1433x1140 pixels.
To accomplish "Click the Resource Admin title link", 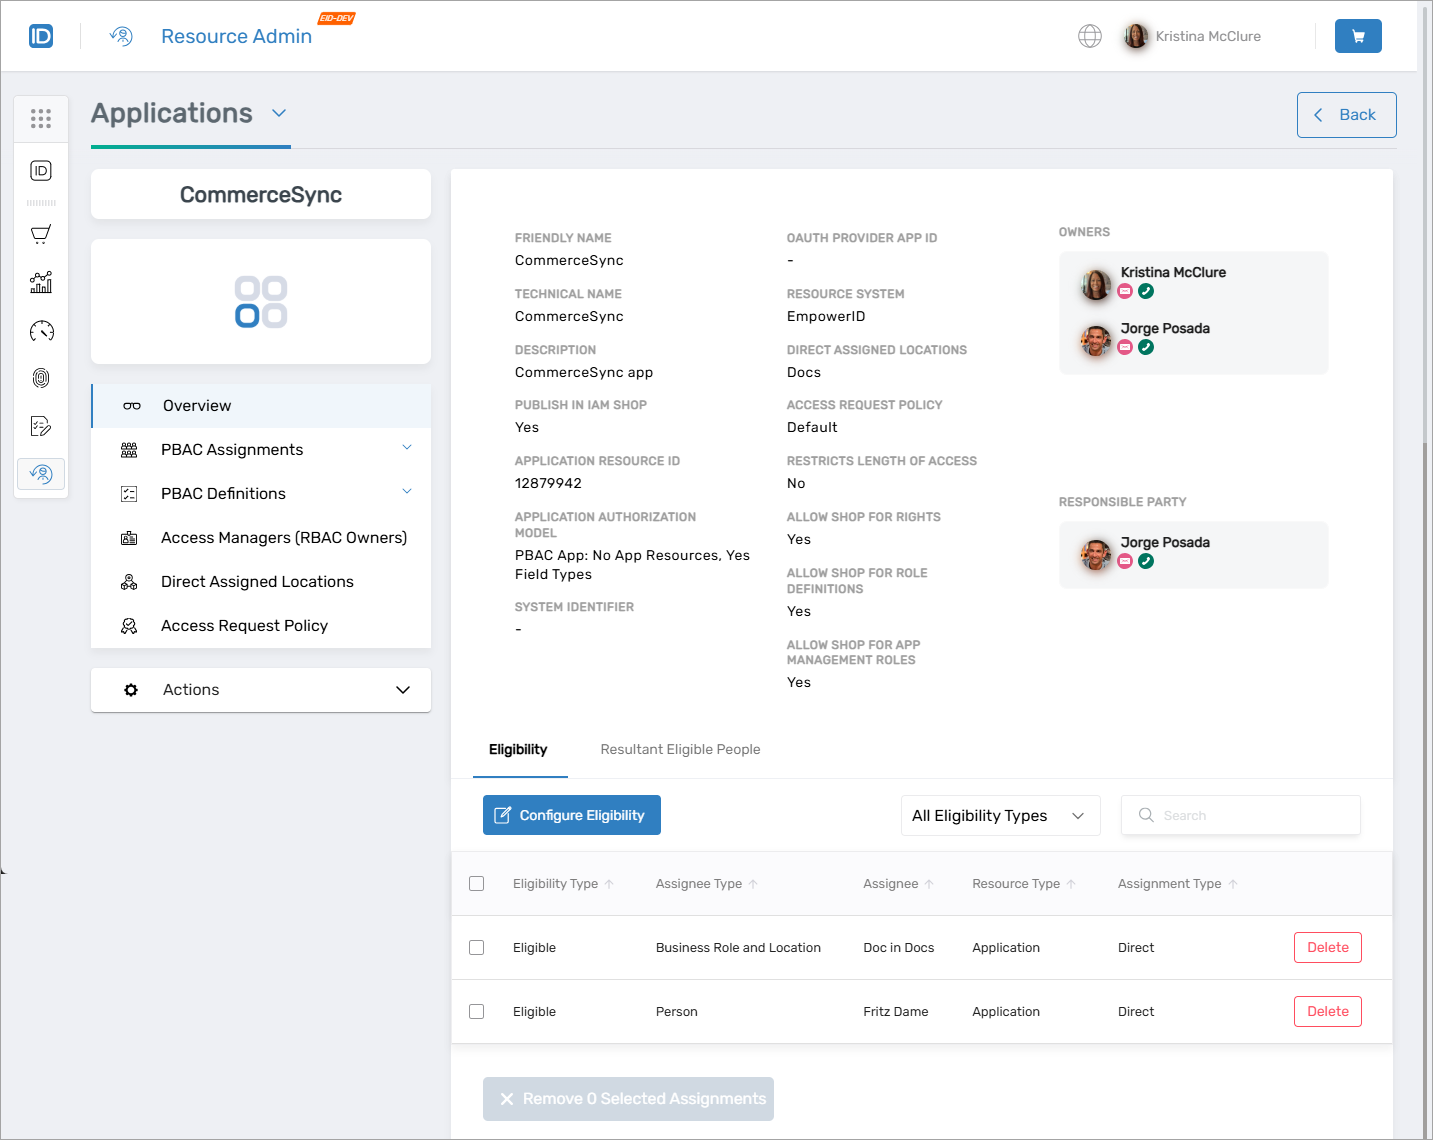I will (x=236, y=36).
